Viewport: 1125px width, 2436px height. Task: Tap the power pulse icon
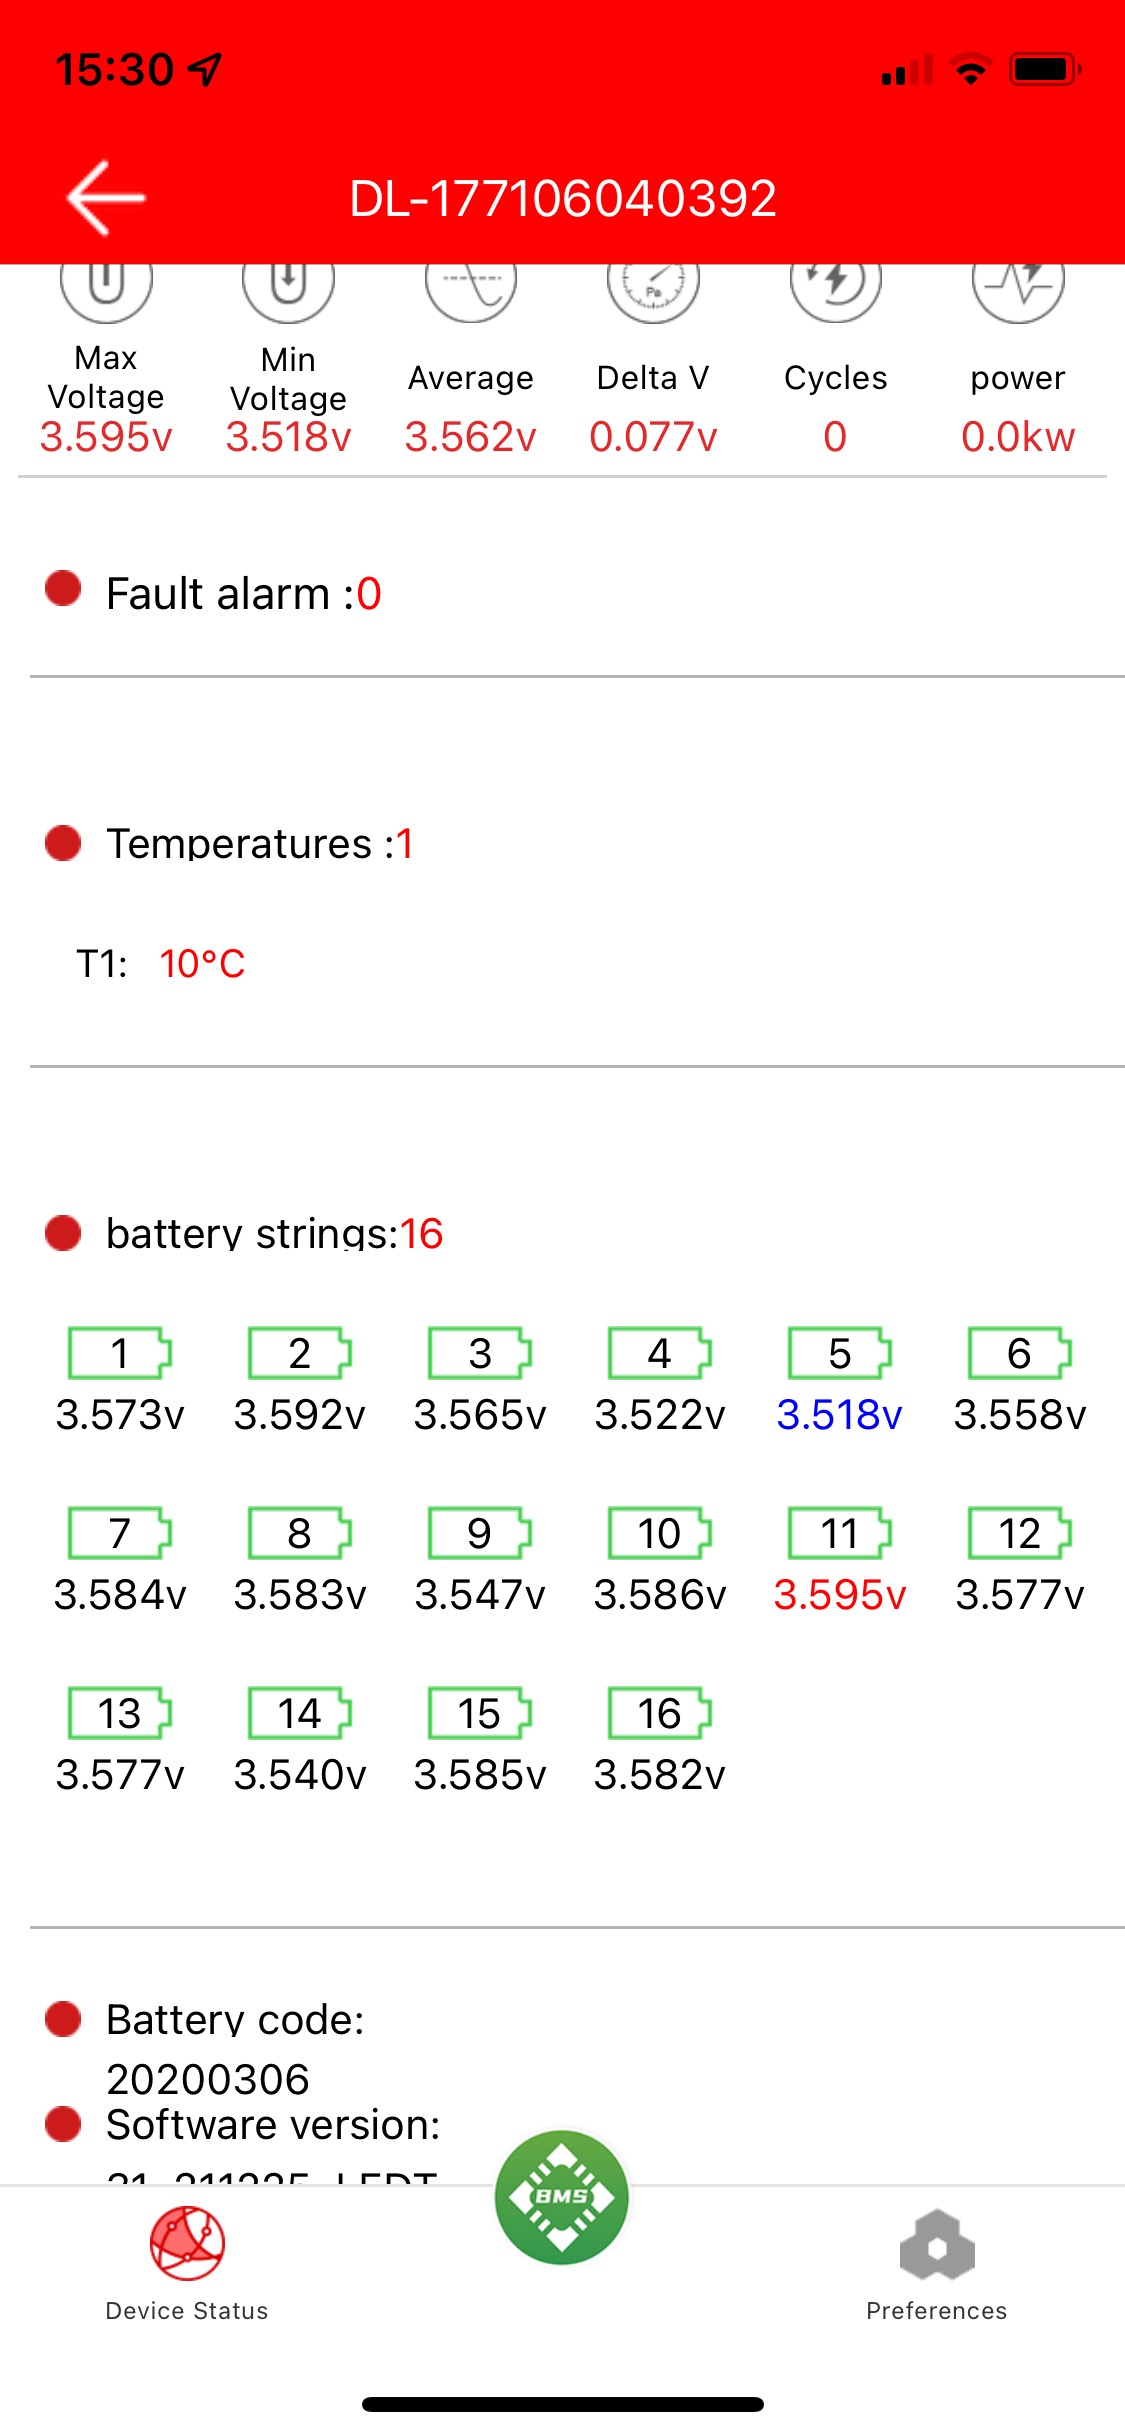(x=1018, y=286)
